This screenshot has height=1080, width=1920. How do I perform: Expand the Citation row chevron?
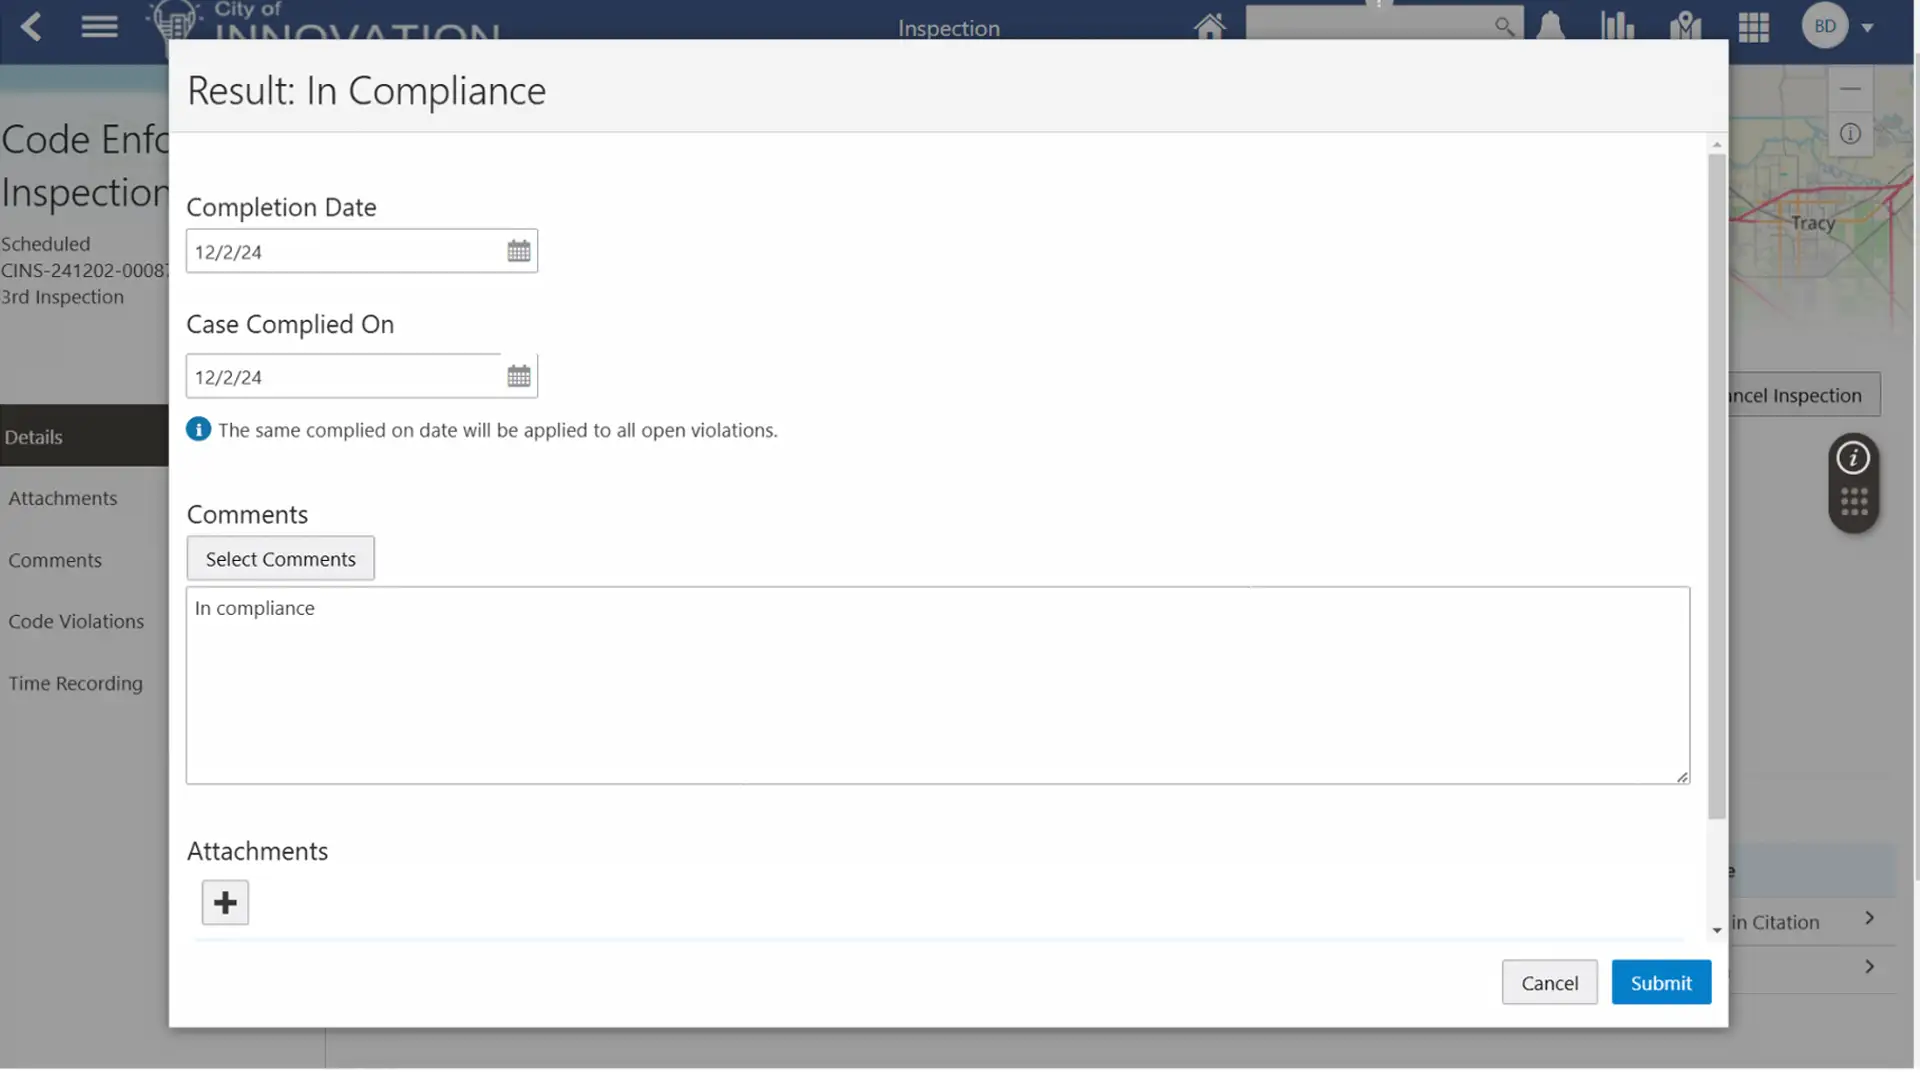pyautogui.click(x=1869, y=918)
